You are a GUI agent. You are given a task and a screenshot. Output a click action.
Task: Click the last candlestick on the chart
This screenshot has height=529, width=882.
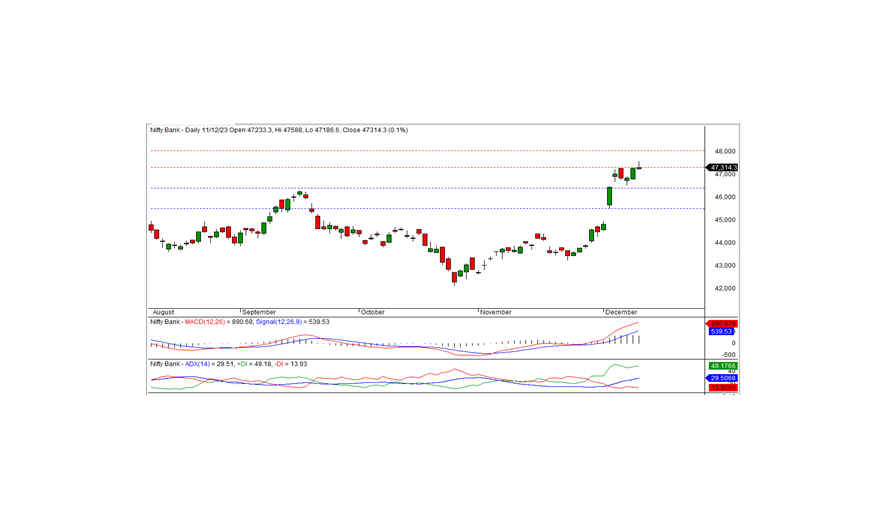(x=639, y=170)
